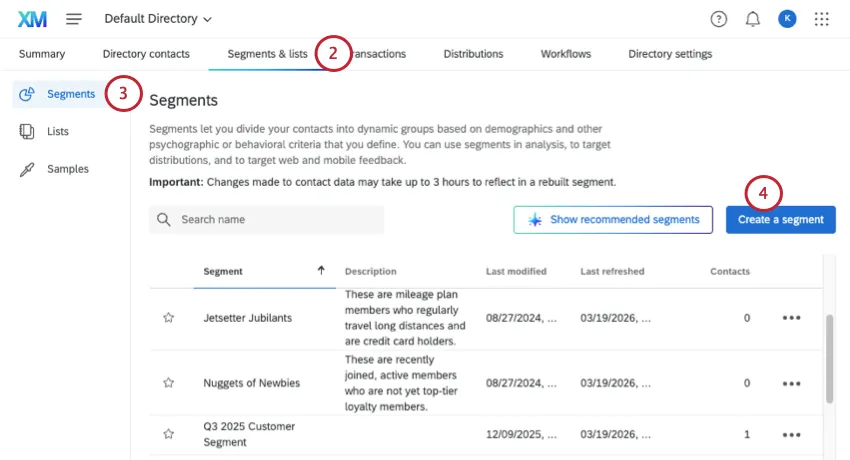Click the Create a segment button
The height and width of the screenshot is (460, 850).
tap(781, 219)
